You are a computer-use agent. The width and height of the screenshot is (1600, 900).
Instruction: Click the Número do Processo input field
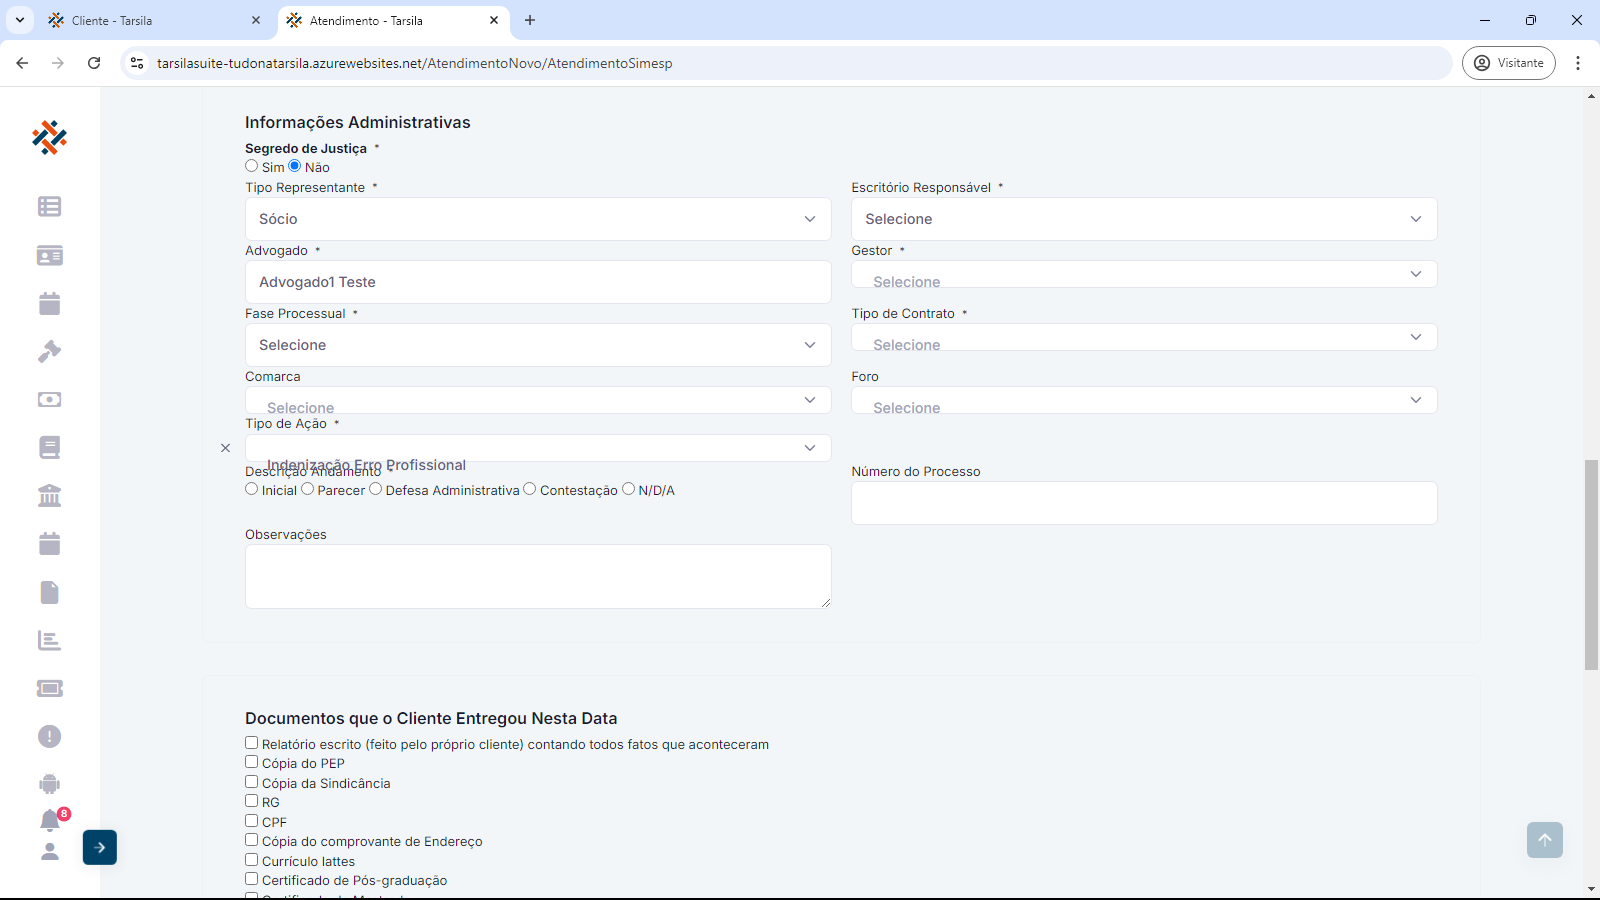[x=1143, y=503]
